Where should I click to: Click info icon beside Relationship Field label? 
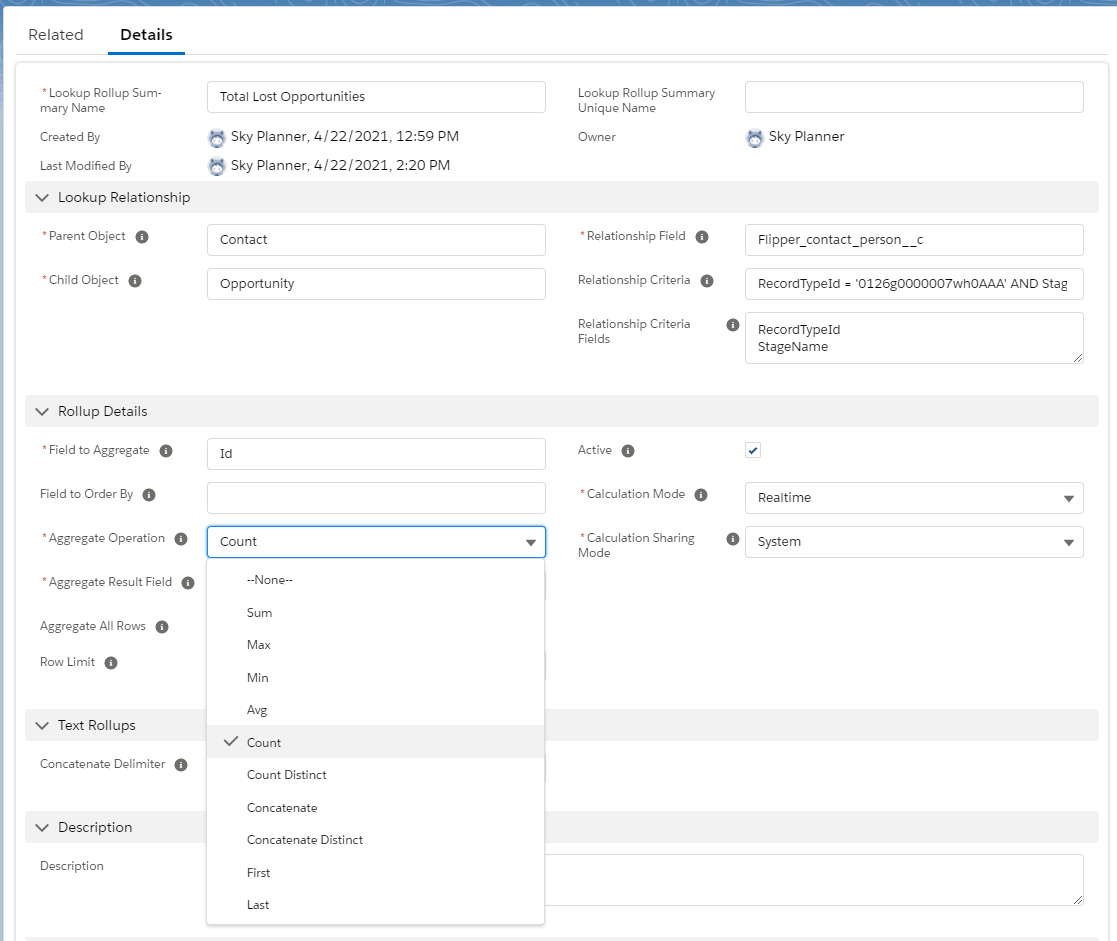tap(702, 236)
